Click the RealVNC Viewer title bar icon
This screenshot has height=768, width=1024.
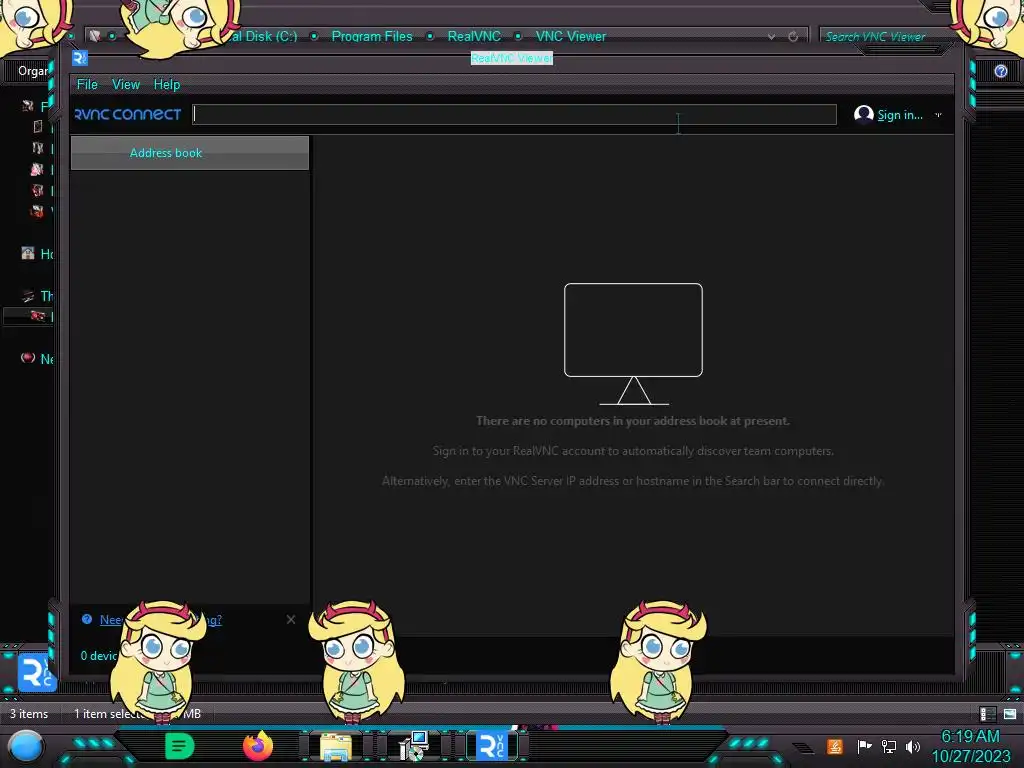coord(80,58)
